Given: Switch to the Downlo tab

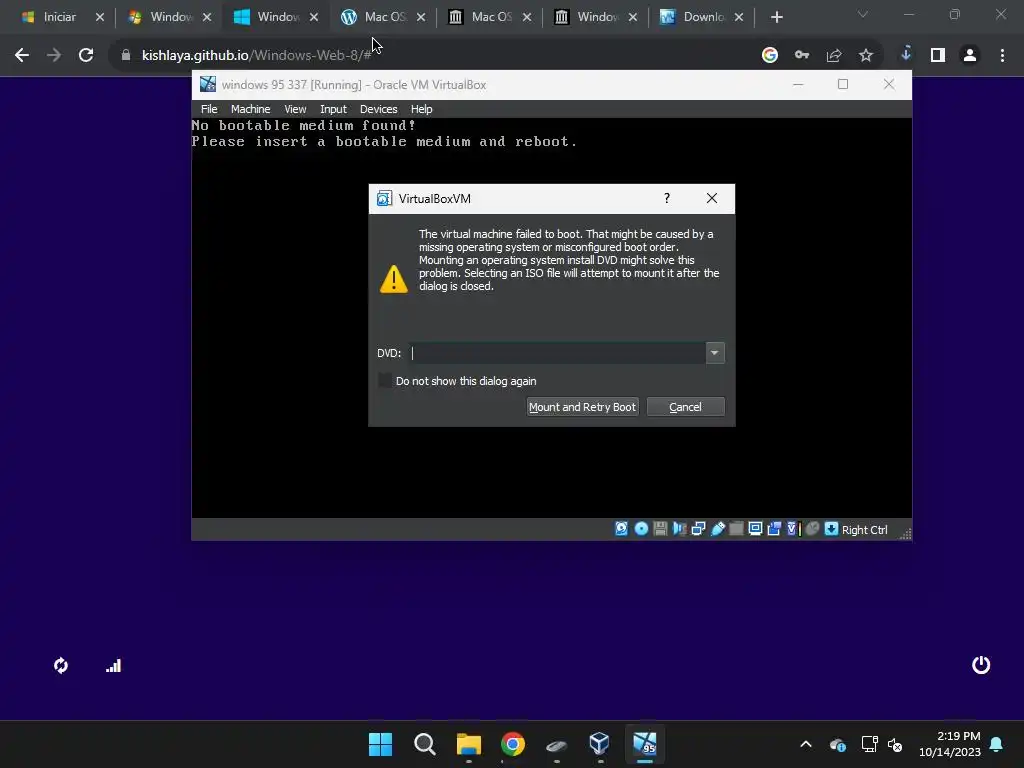Looking at the screenshot, I should [701, 17].
